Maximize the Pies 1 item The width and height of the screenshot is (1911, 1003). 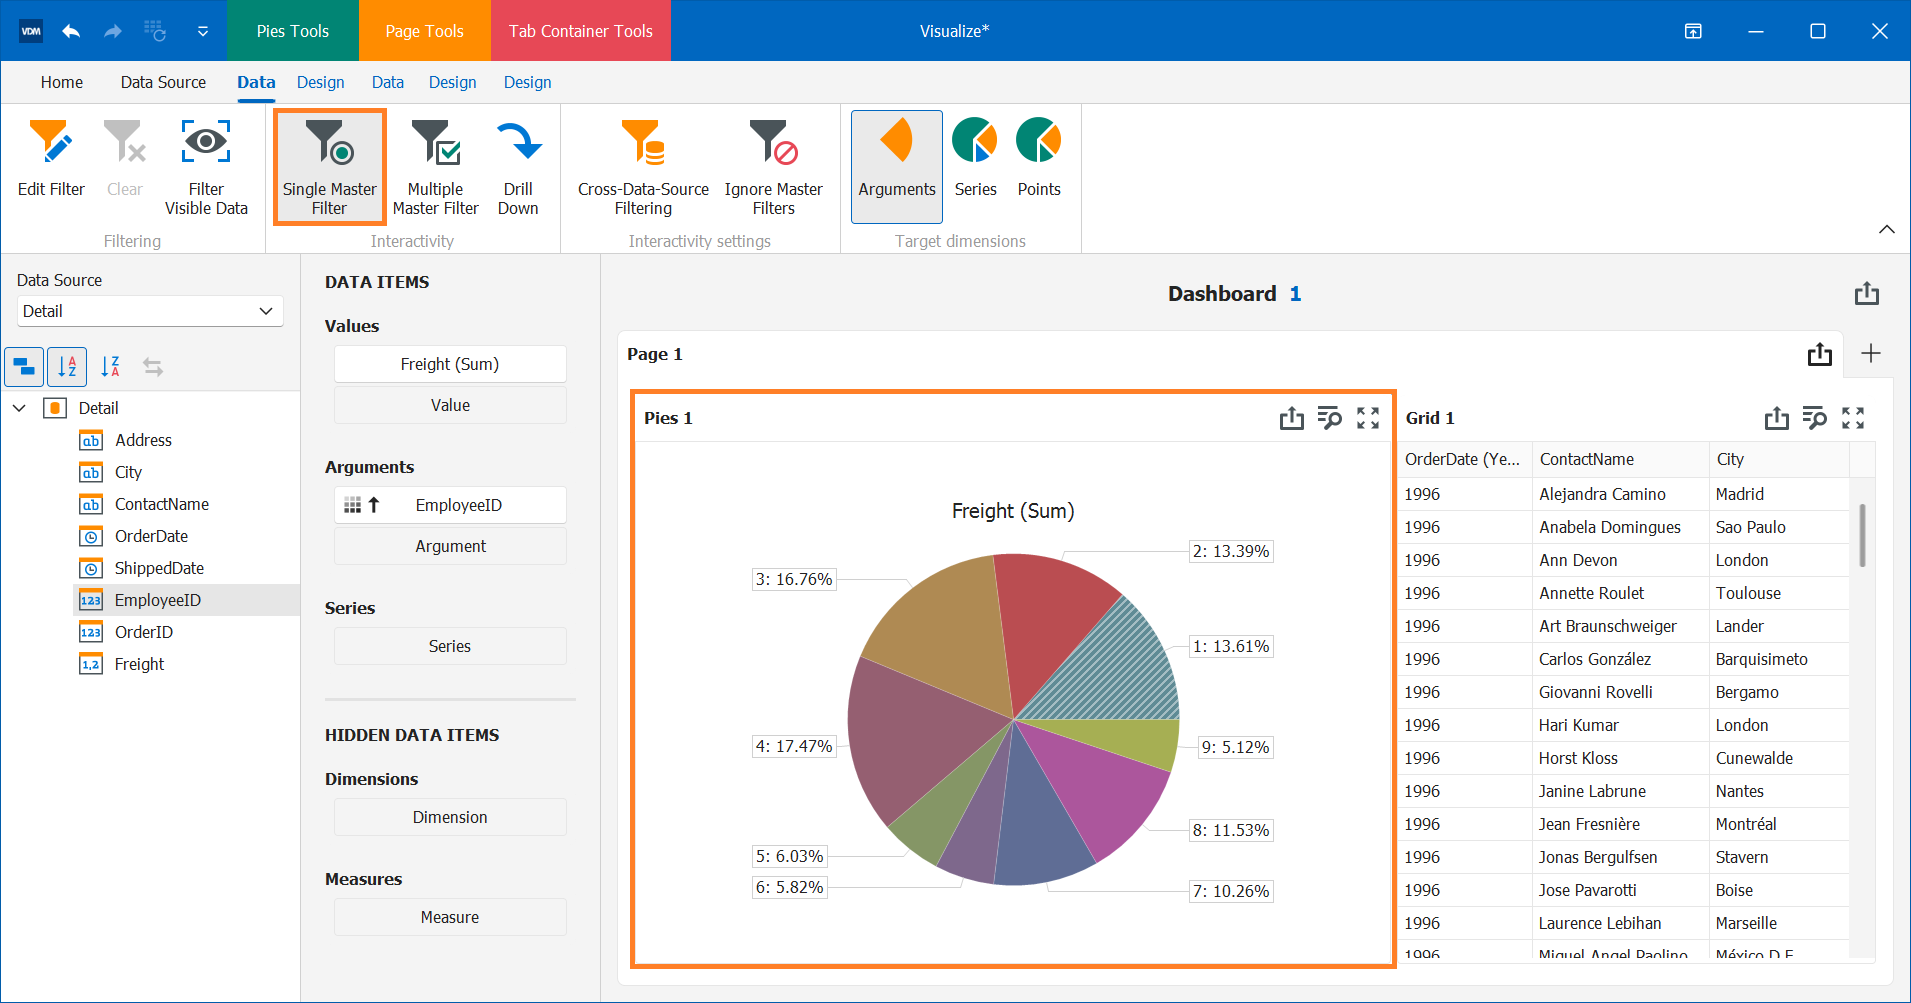tap(1367, 418)
